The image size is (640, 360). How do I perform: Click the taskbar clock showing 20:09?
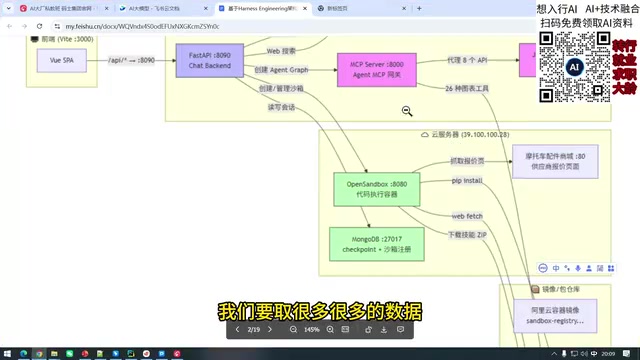point(608,353)
